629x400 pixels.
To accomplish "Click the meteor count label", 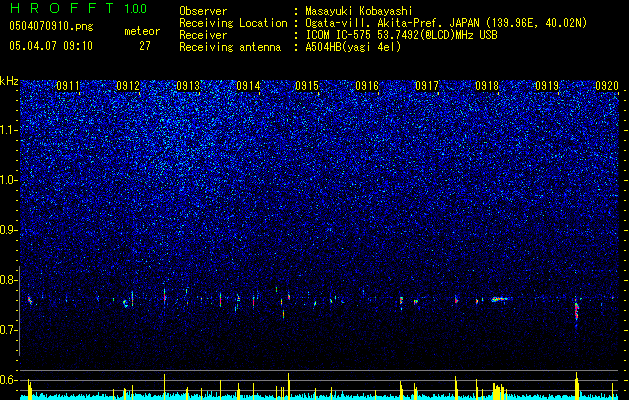I will tap(142, 31).
